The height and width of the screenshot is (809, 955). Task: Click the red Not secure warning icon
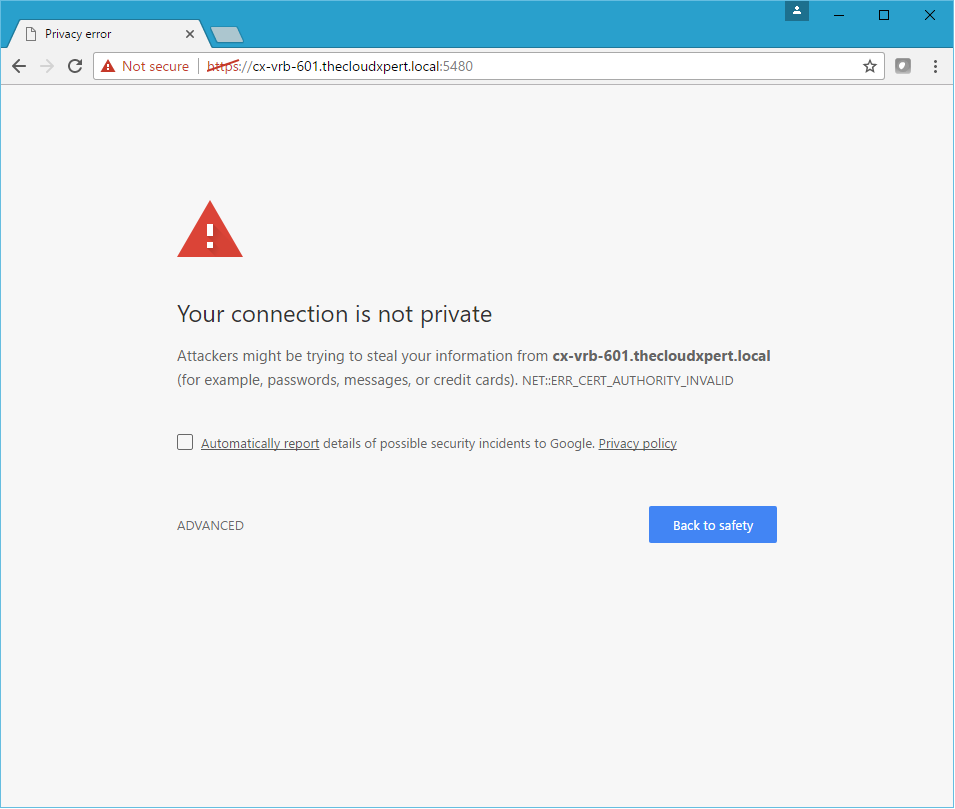tap(108, 66)
